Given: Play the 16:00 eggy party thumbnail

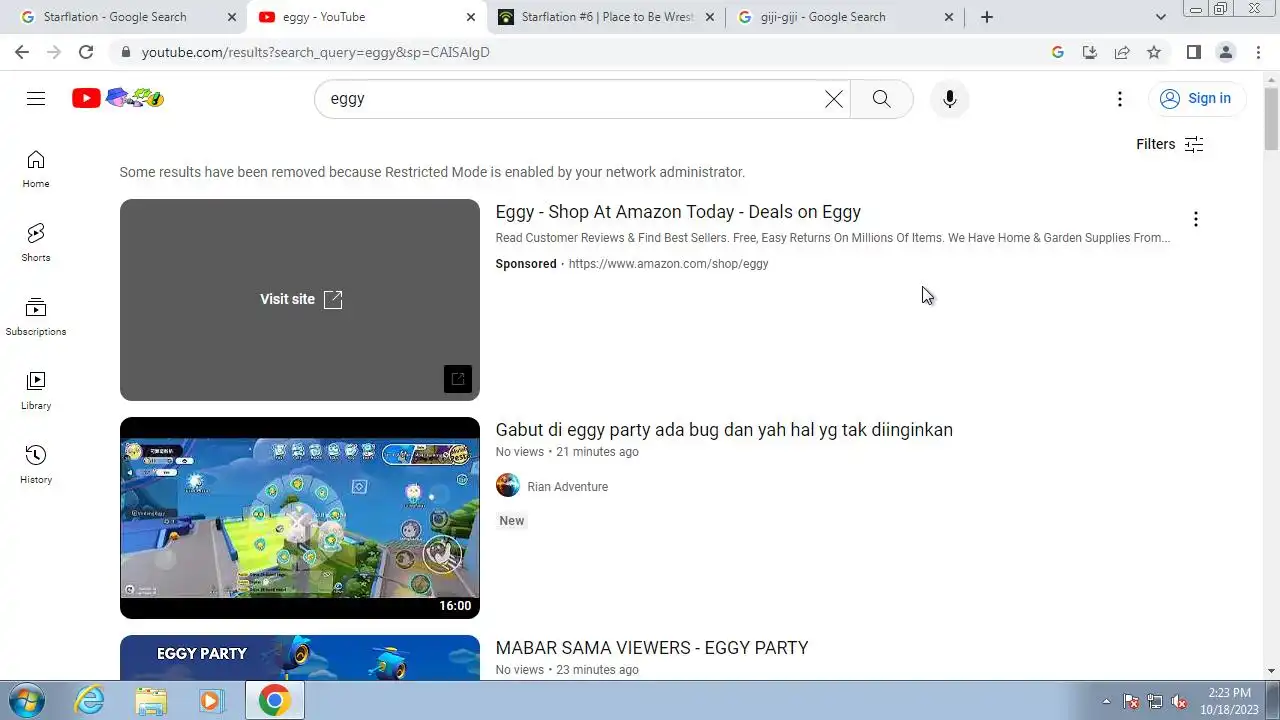Looking at the screenshot, I should (x=300, y=518).
